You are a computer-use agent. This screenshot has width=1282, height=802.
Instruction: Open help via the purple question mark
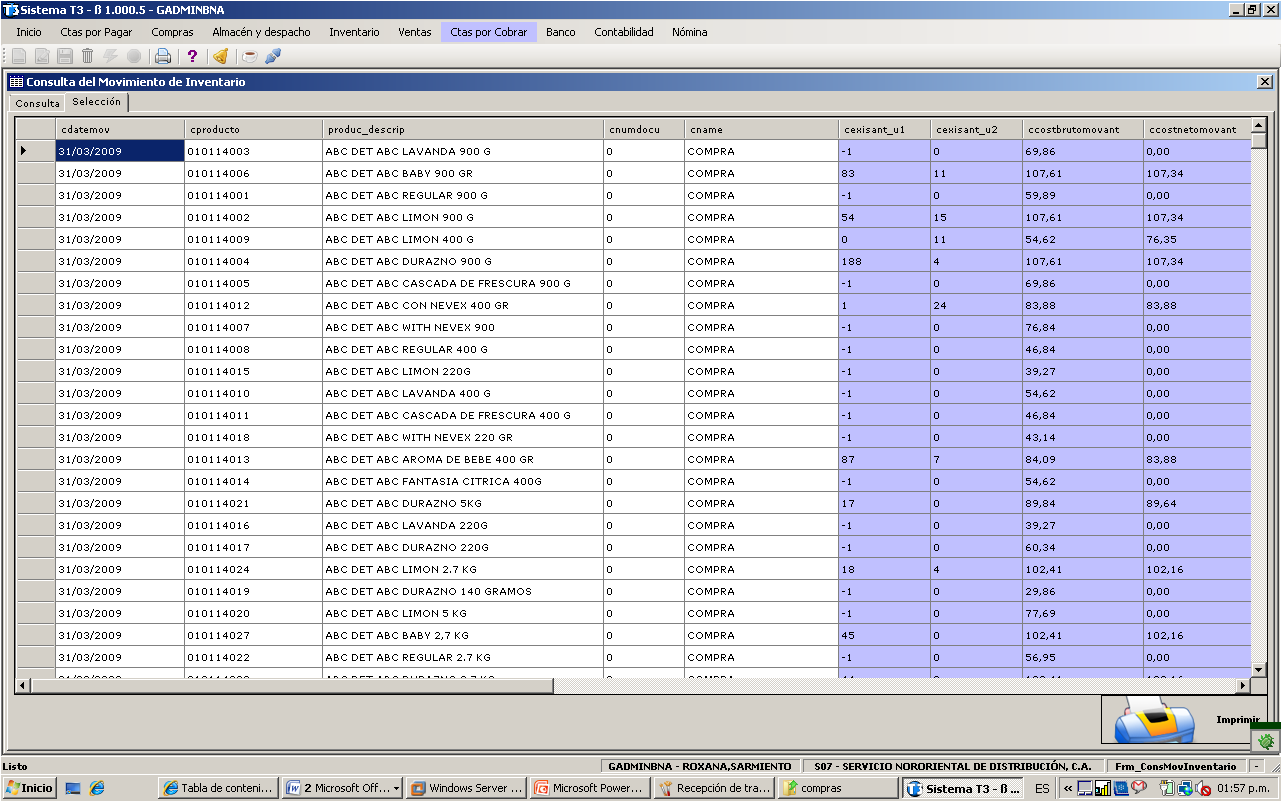pos(192,56)
